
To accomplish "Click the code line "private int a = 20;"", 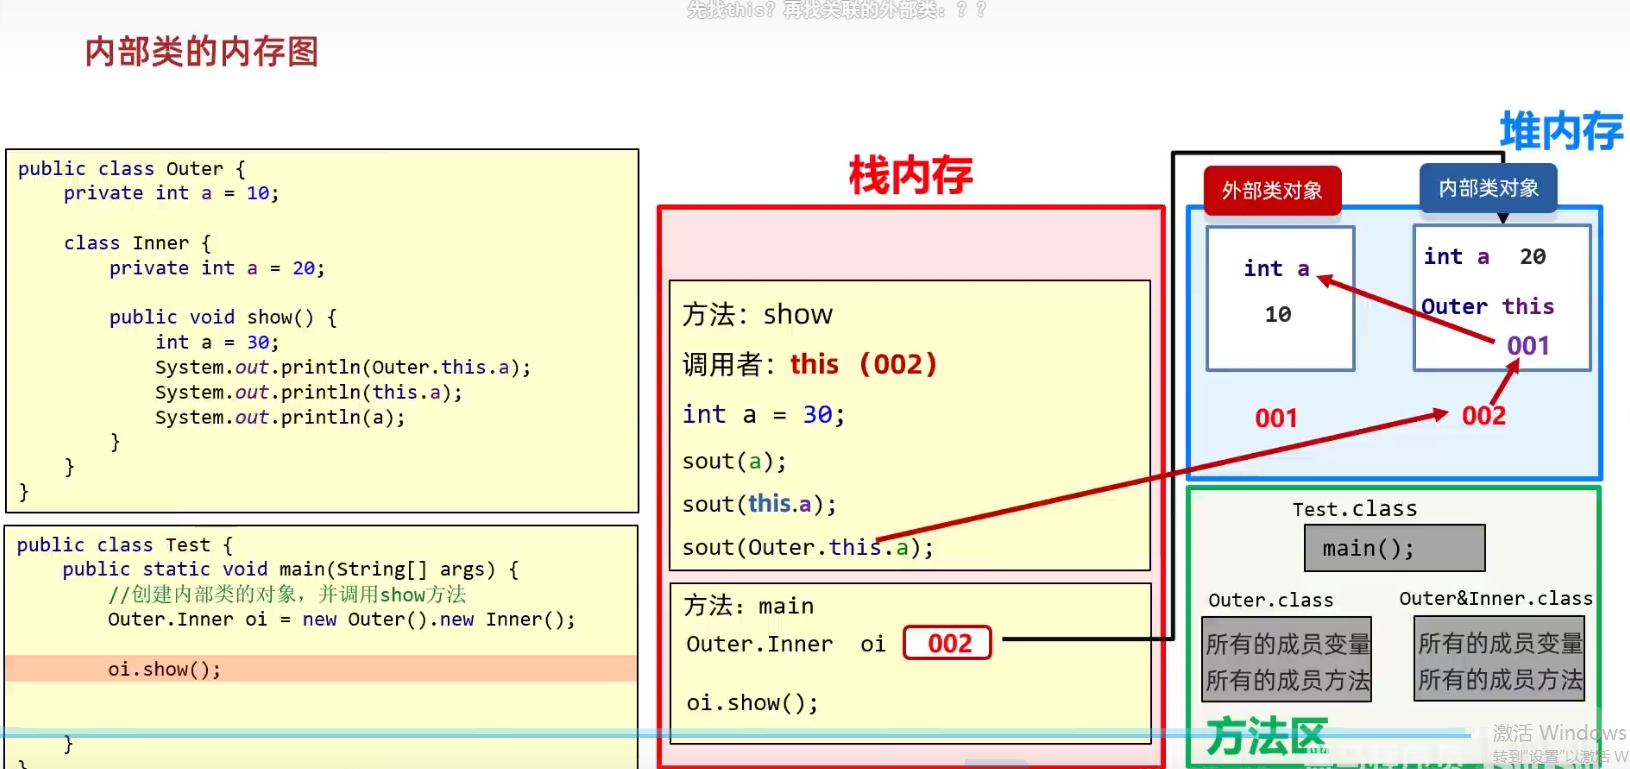I will [x=217, y=268].
